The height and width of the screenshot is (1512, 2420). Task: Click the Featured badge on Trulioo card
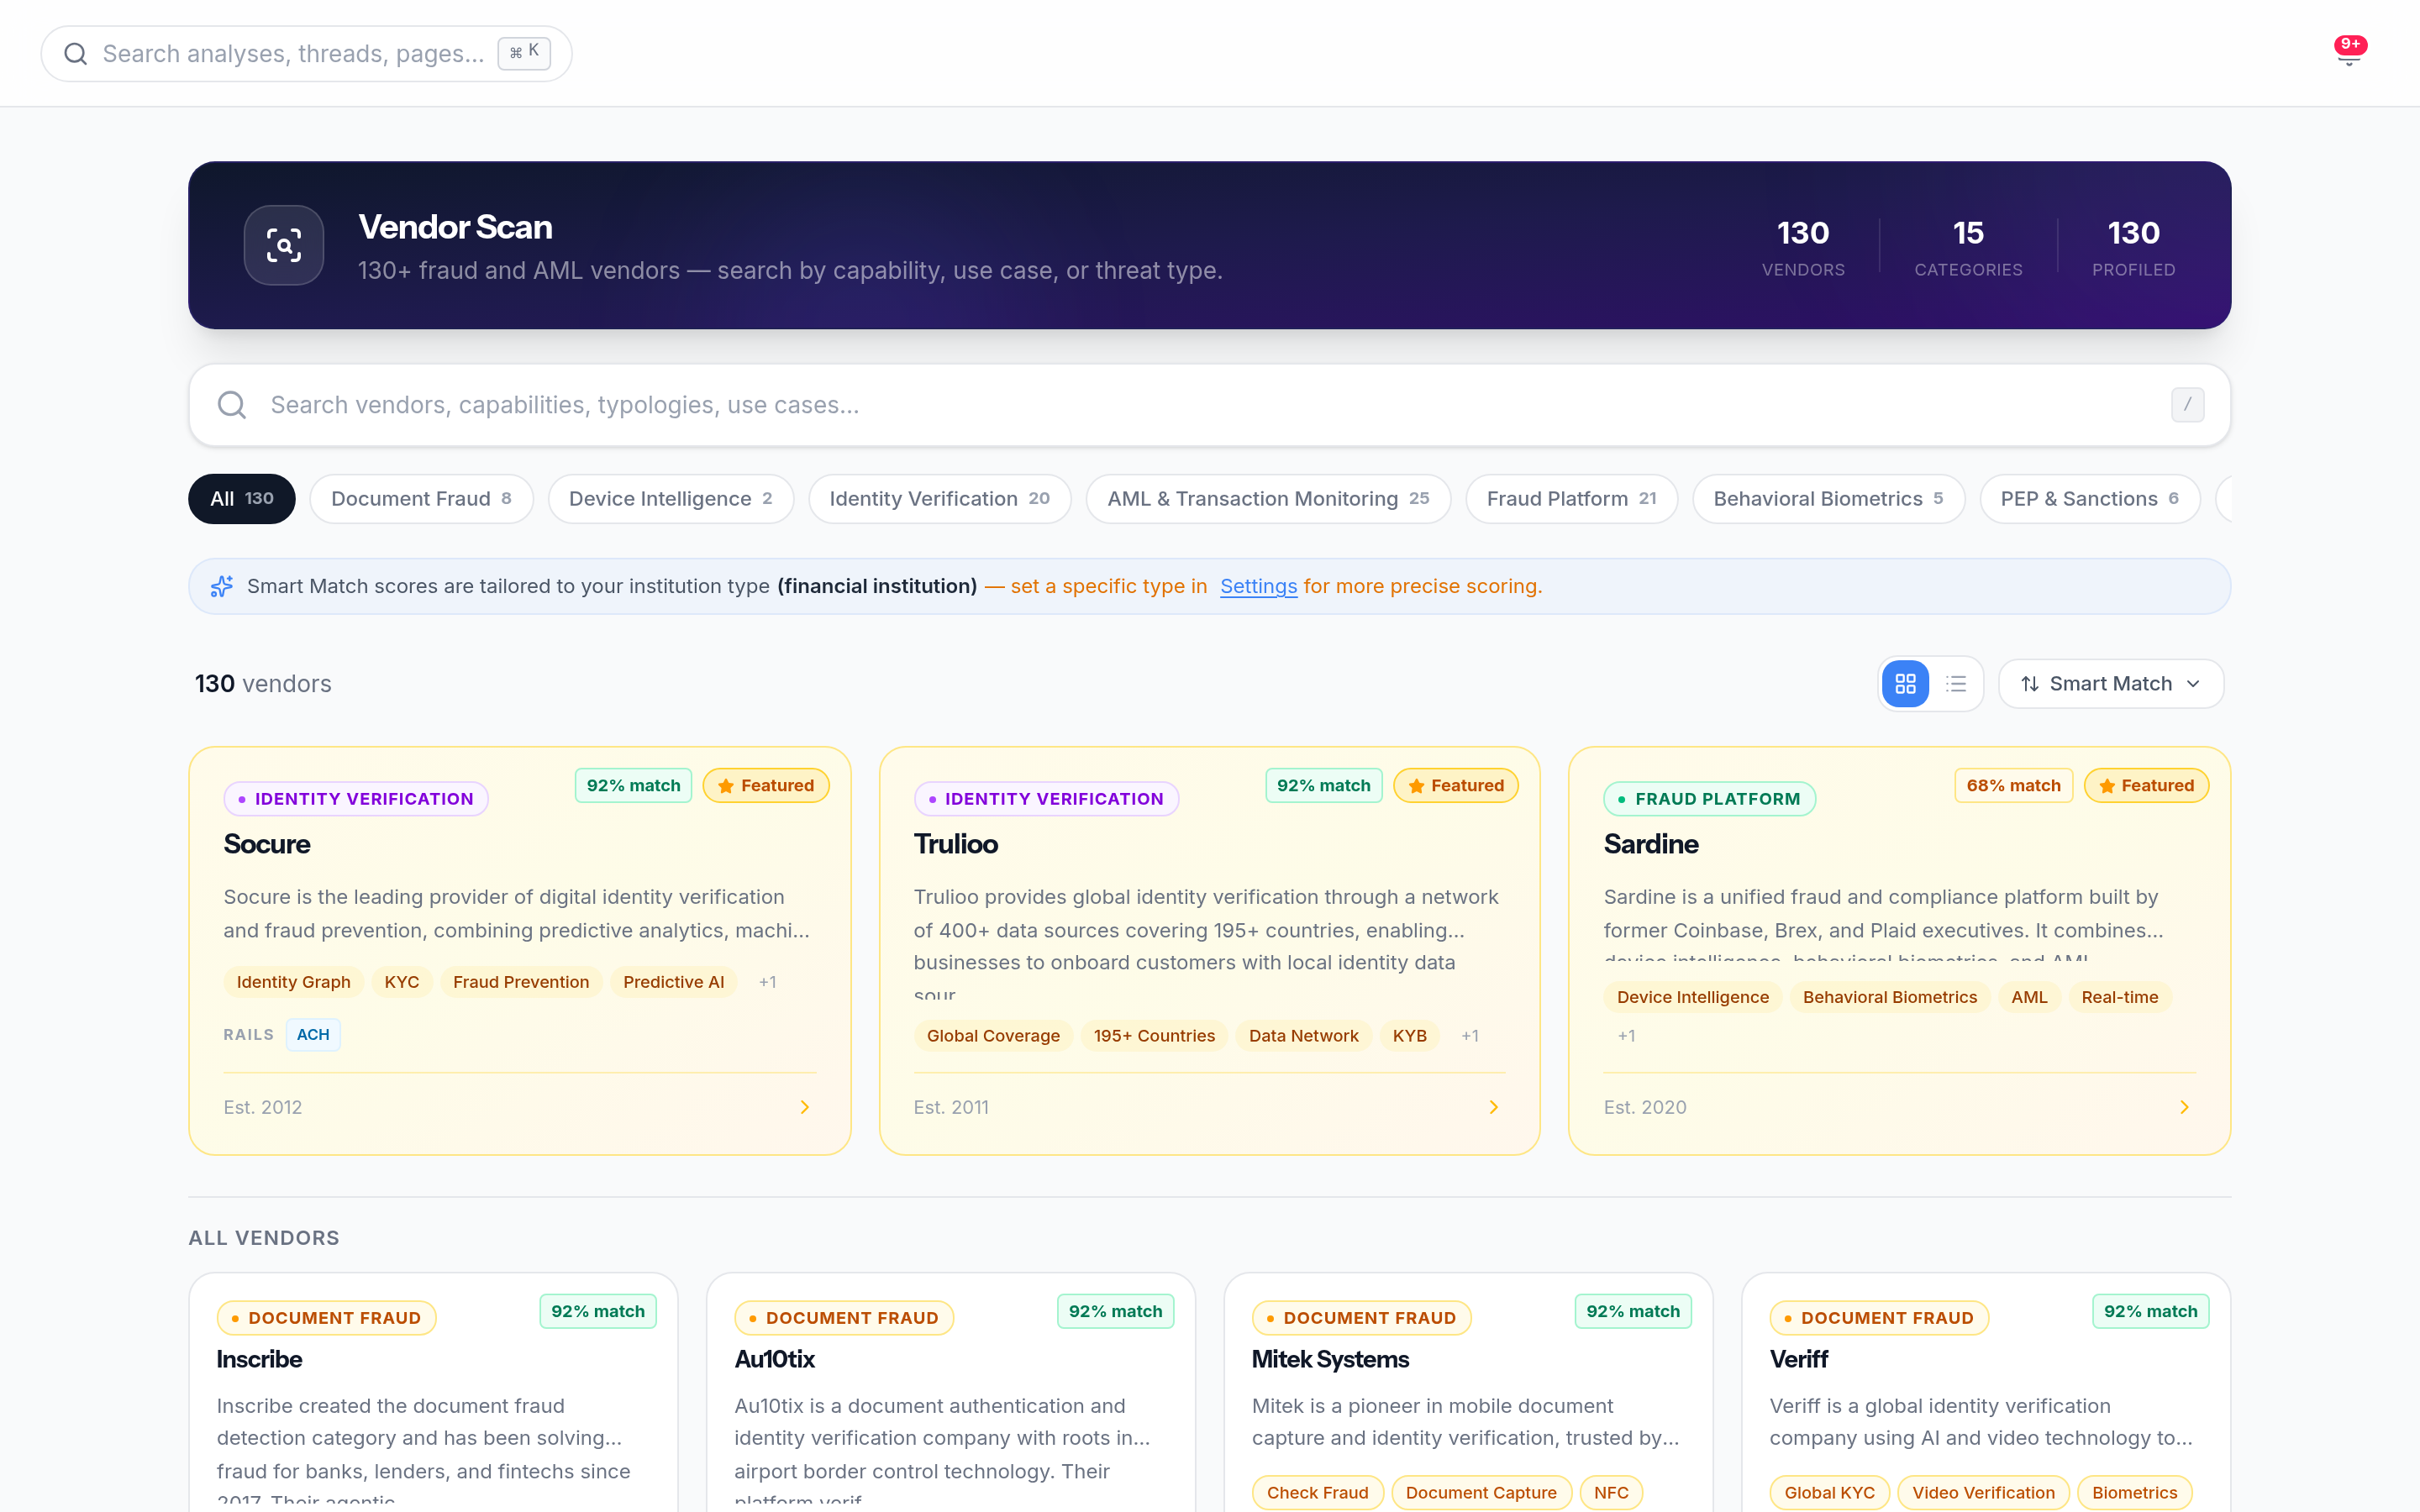pyautogui.click(x=1456, y=786)
